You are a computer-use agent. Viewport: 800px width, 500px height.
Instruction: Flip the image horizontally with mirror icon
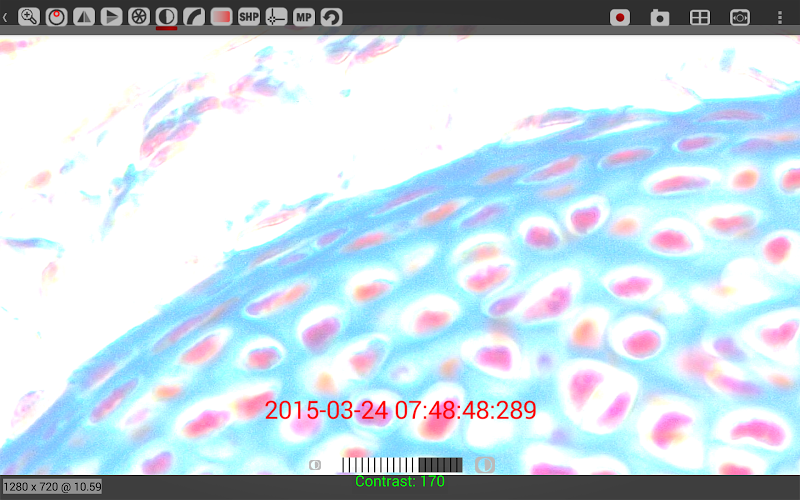point(84,17)
